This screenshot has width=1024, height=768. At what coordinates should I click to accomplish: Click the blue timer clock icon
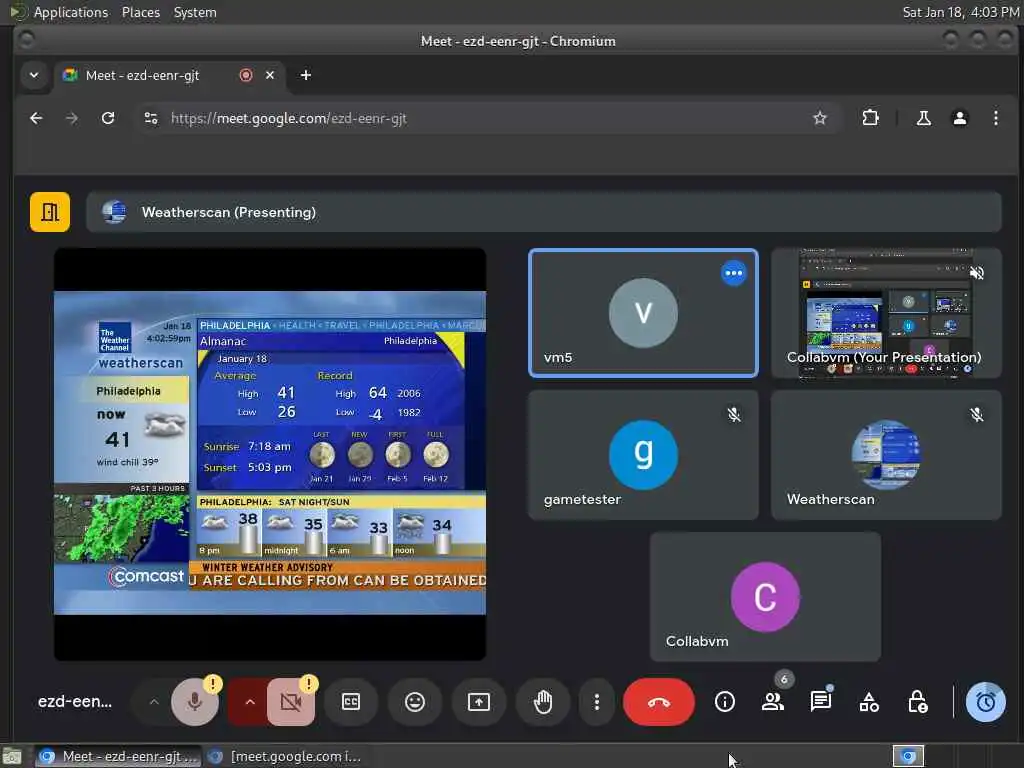pyautogui.click(x=985, y=702)
